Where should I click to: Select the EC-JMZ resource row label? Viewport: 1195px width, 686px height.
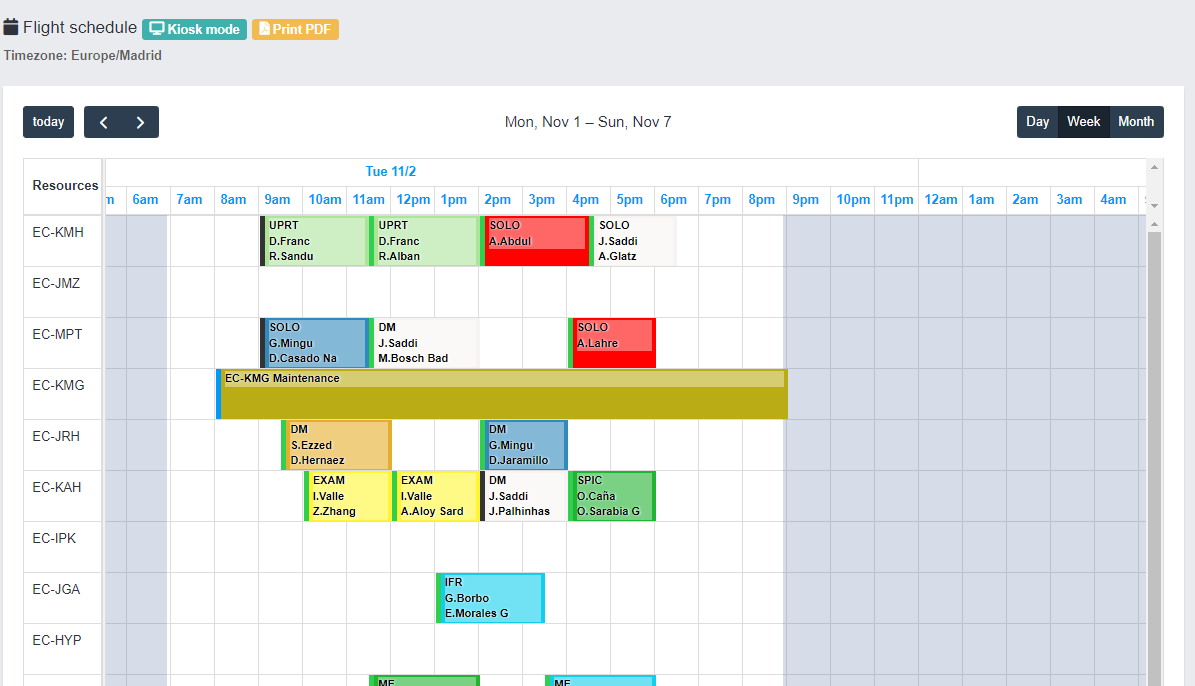coord(56,284)
